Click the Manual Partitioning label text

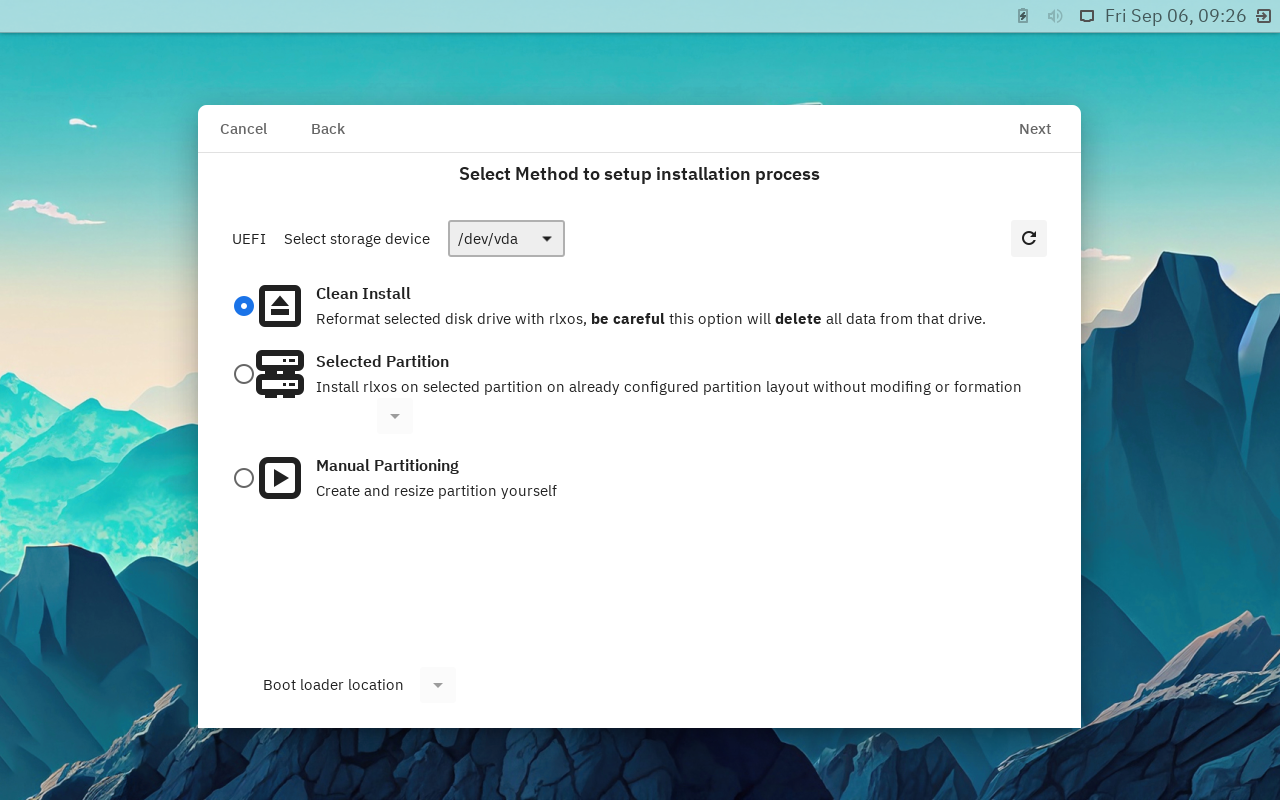click(387, 466)
